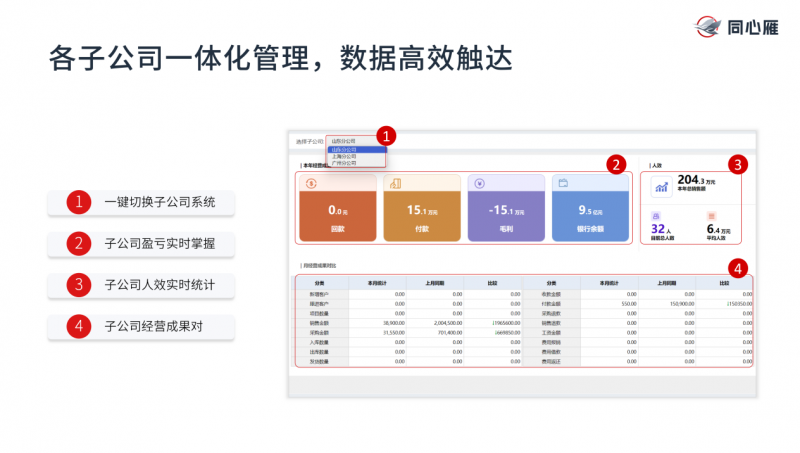Open the blue 银行余额 9.5亿元 card
The image size is (800, 453).
[590, 208]
